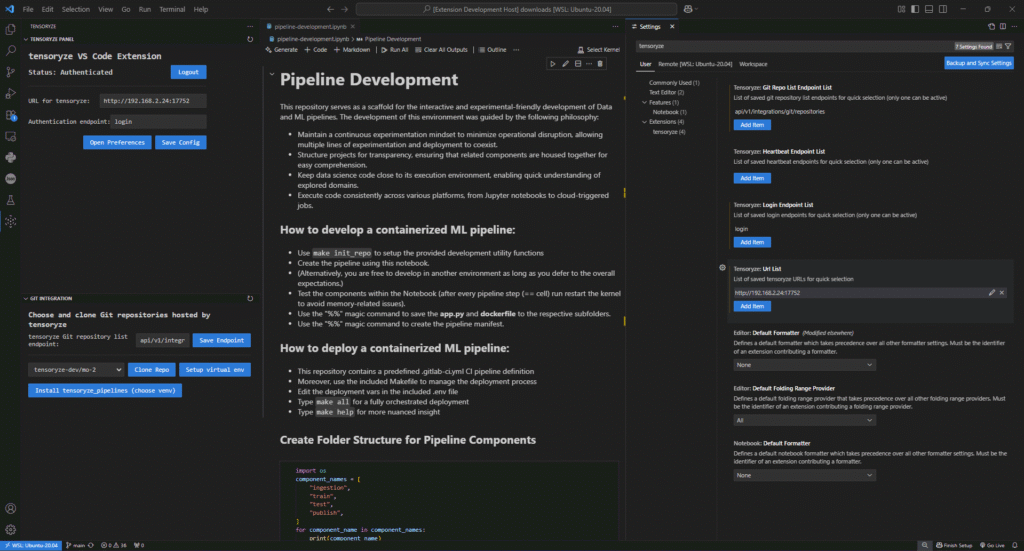This screenshot has height=551, width=1024.
Task: Open the Selection menu
Action: pos(76,9)
